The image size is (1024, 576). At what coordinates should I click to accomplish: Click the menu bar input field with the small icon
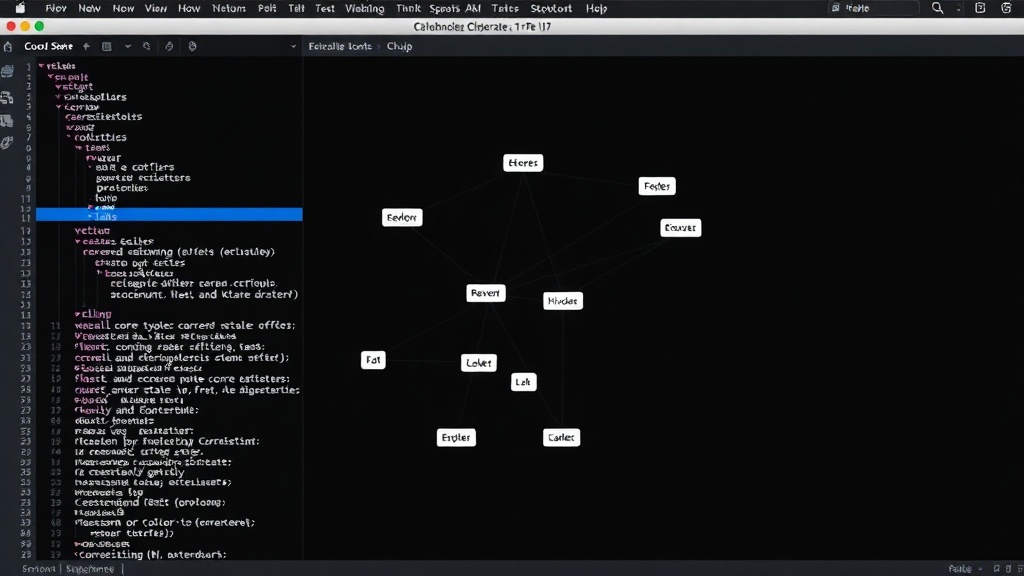click(873, 8)
